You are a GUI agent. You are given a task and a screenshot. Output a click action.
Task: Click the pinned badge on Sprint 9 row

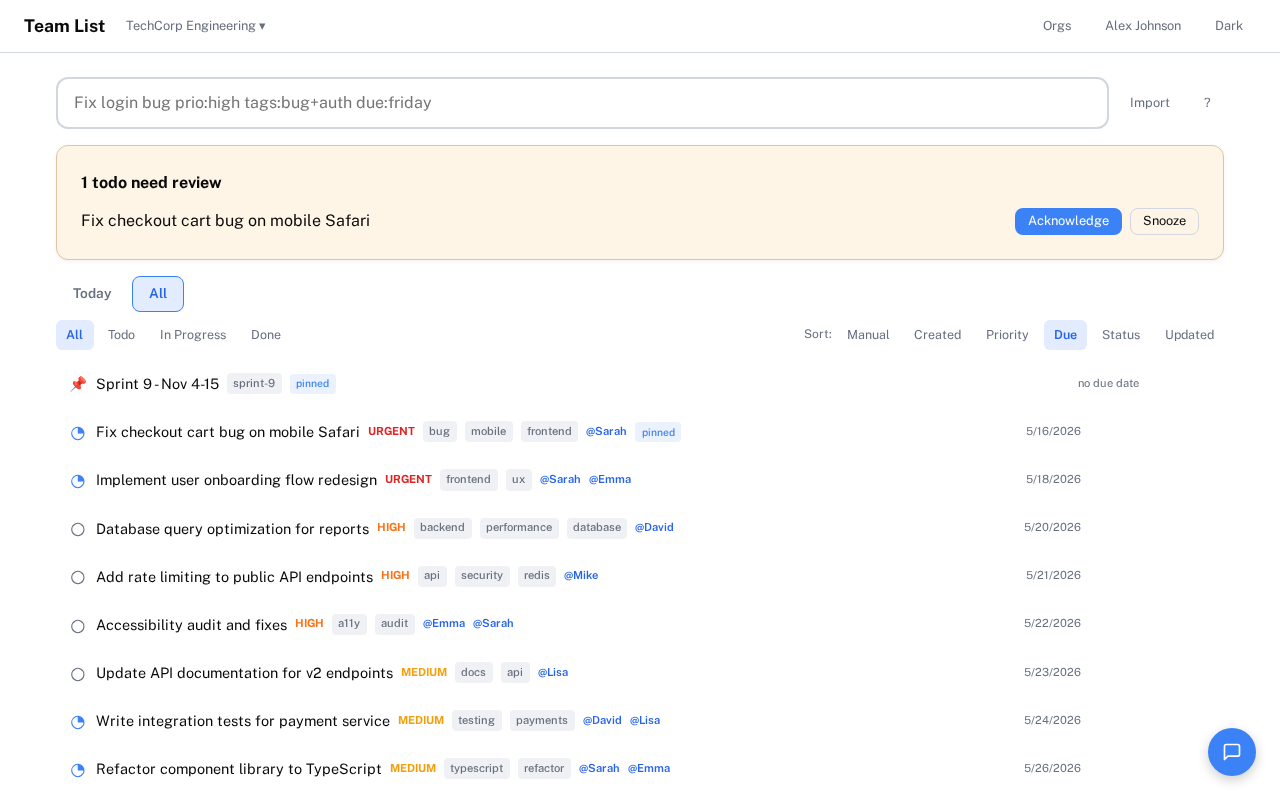tap(312, 384)
